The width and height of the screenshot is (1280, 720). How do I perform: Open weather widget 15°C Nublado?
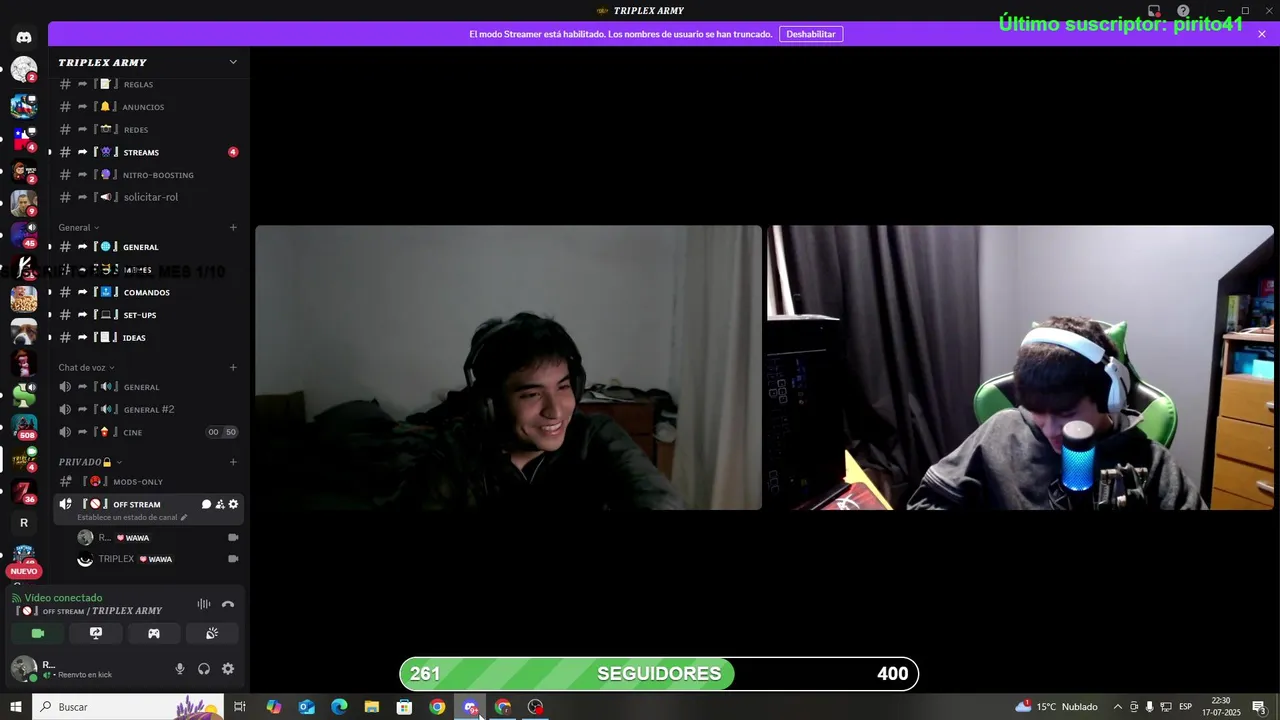tap(1056, 707)
